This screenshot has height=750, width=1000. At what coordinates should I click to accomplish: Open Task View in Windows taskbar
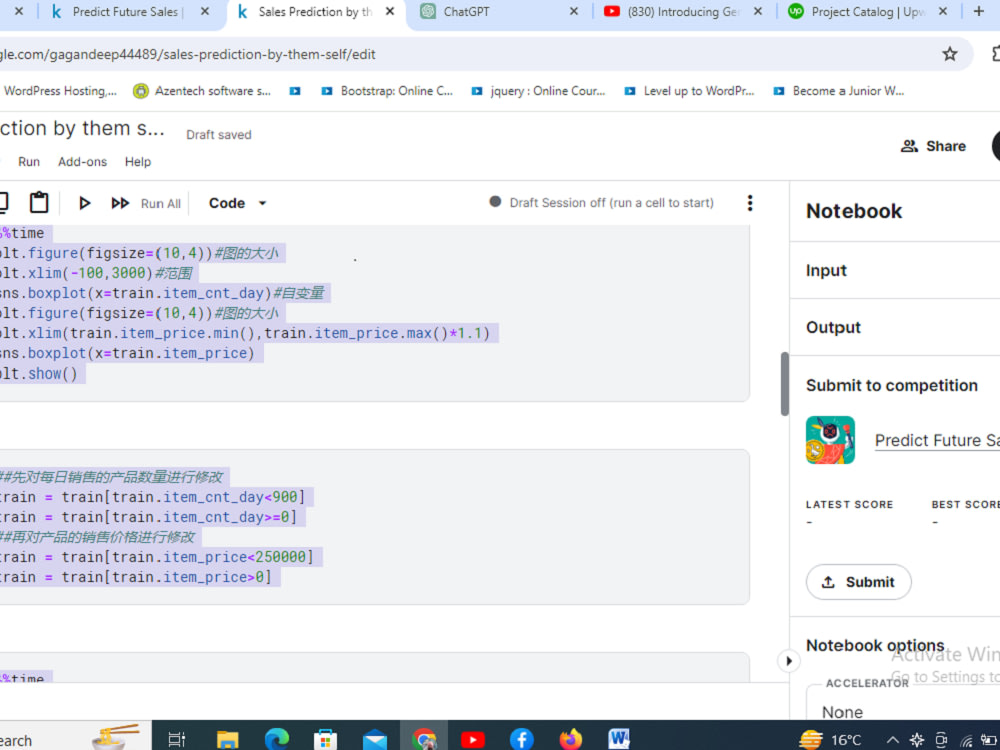coord(177,739)
